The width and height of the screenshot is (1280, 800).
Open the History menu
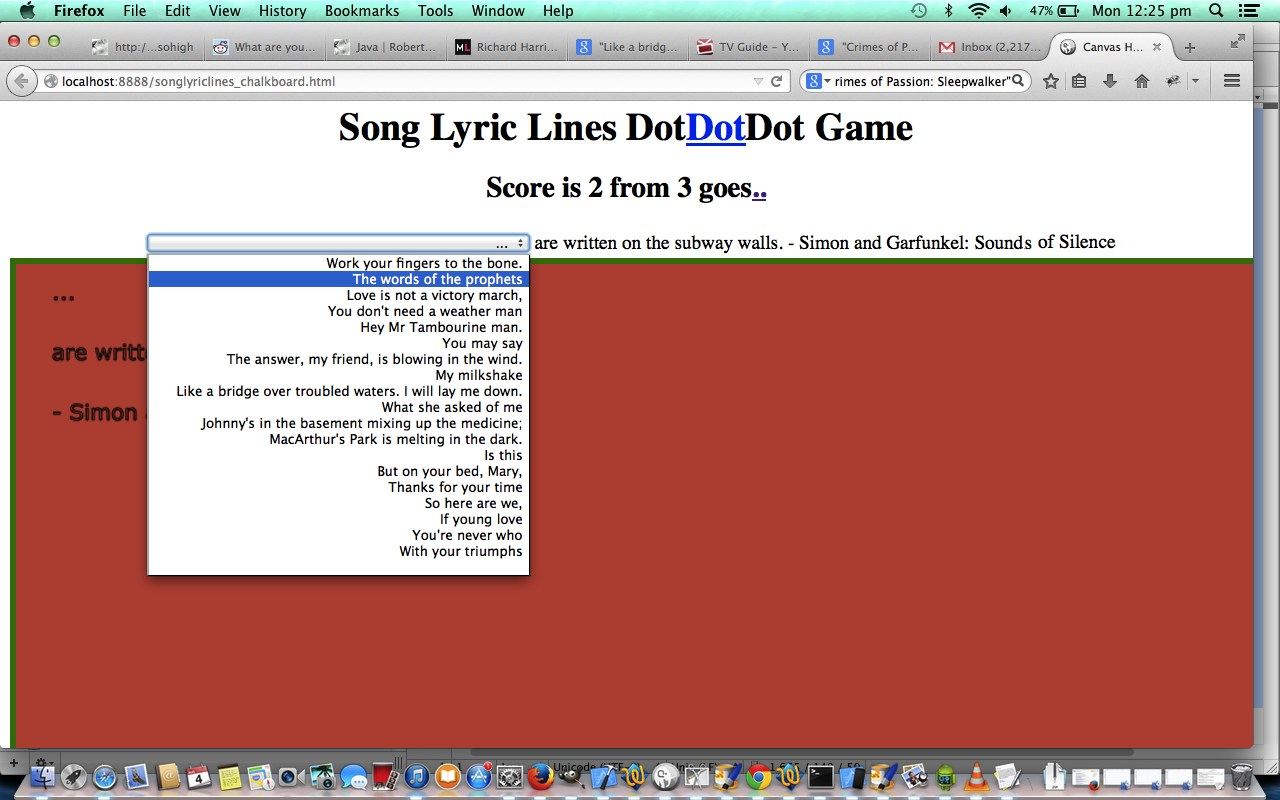(282, 11)
